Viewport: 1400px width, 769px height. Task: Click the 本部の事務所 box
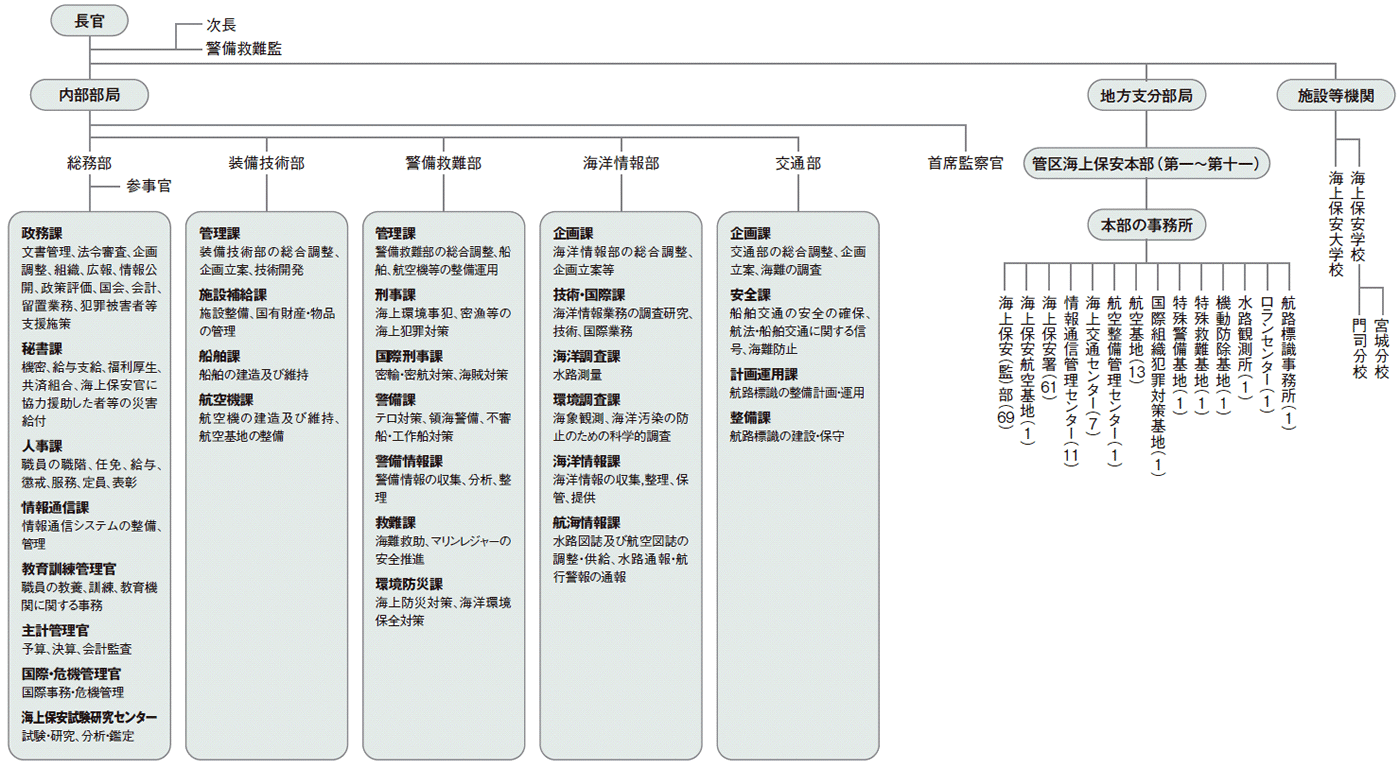[1146, 226]
